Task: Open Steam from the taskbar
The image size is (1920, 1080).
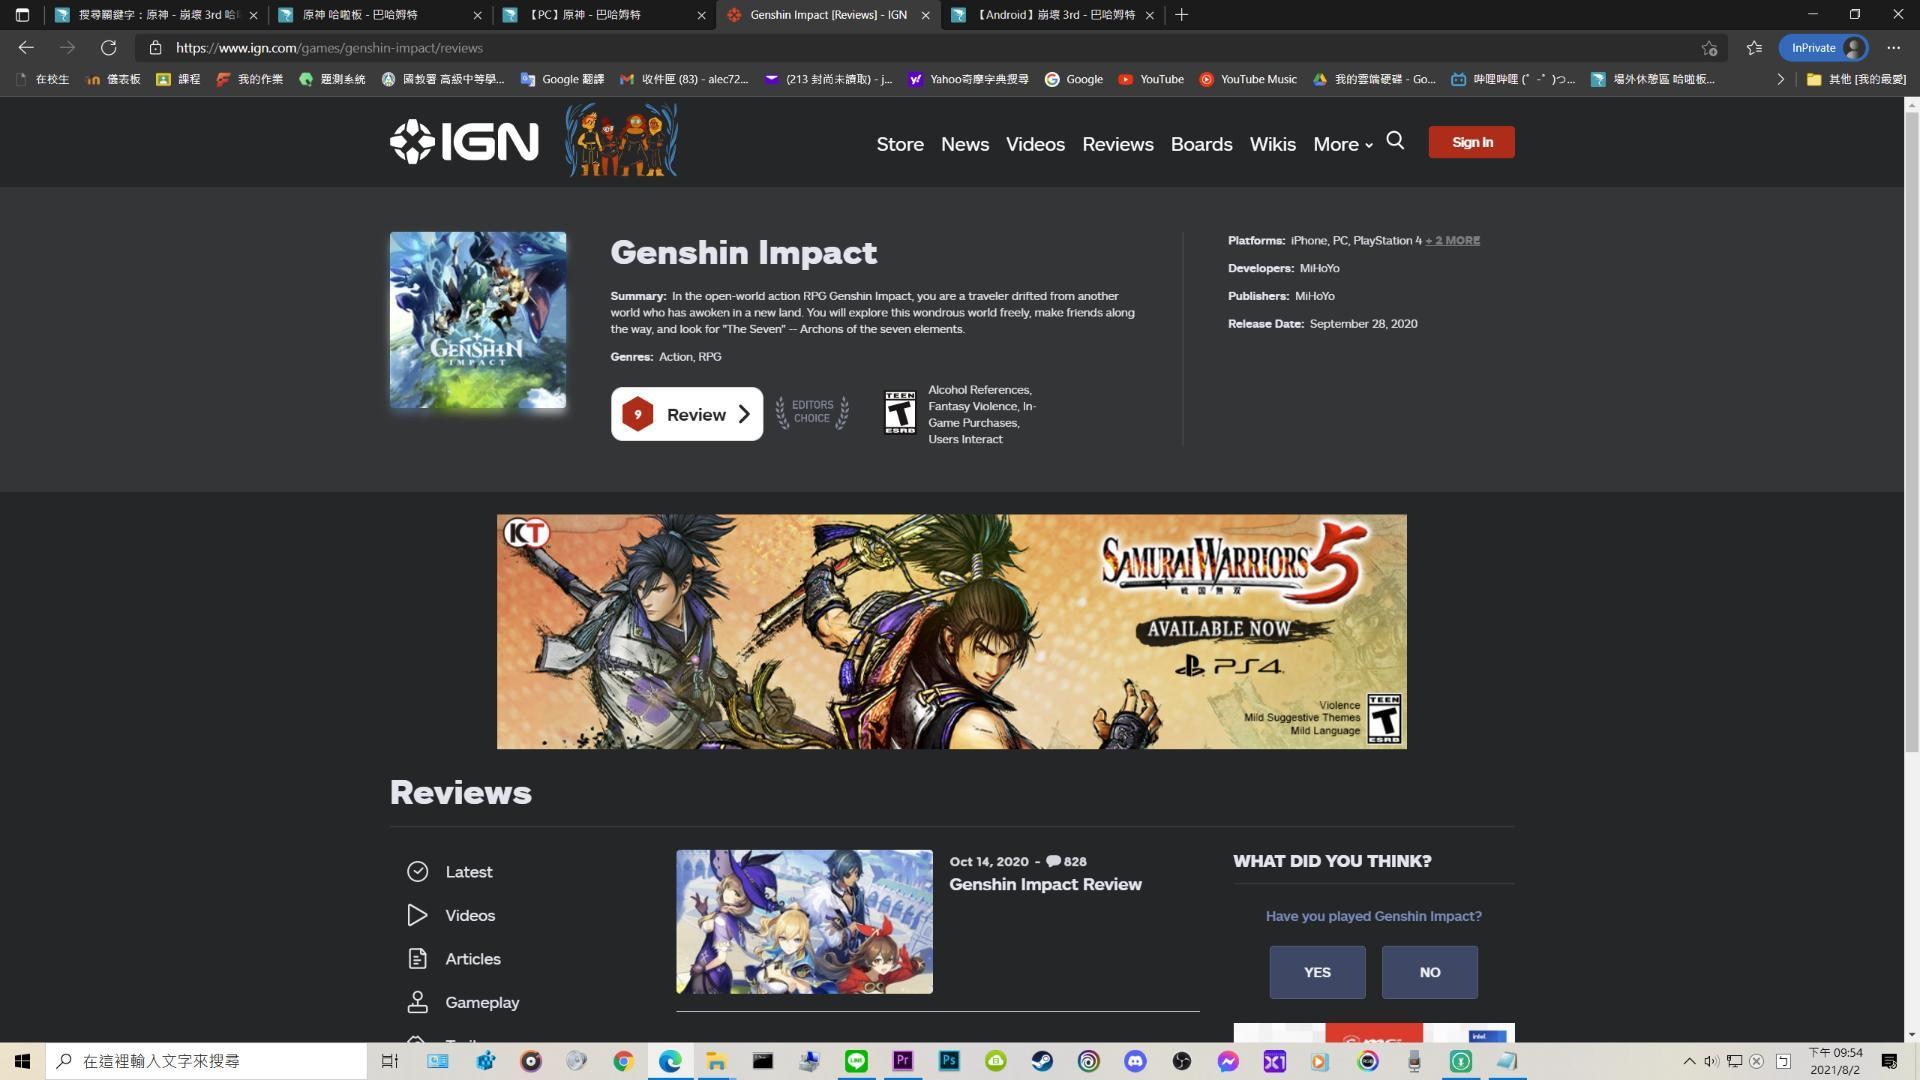Action: click(1042, 1061)
